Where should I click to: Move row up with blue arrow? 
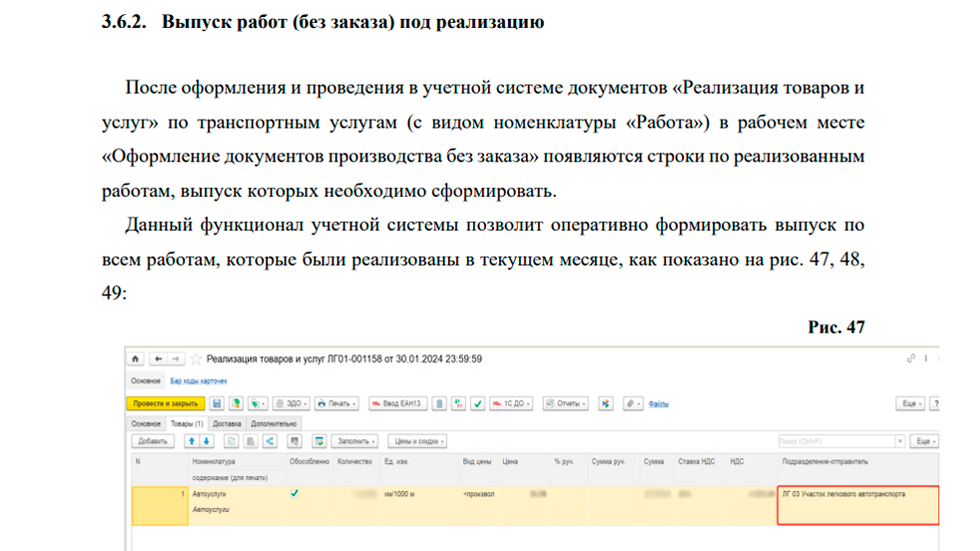(191, 441)
